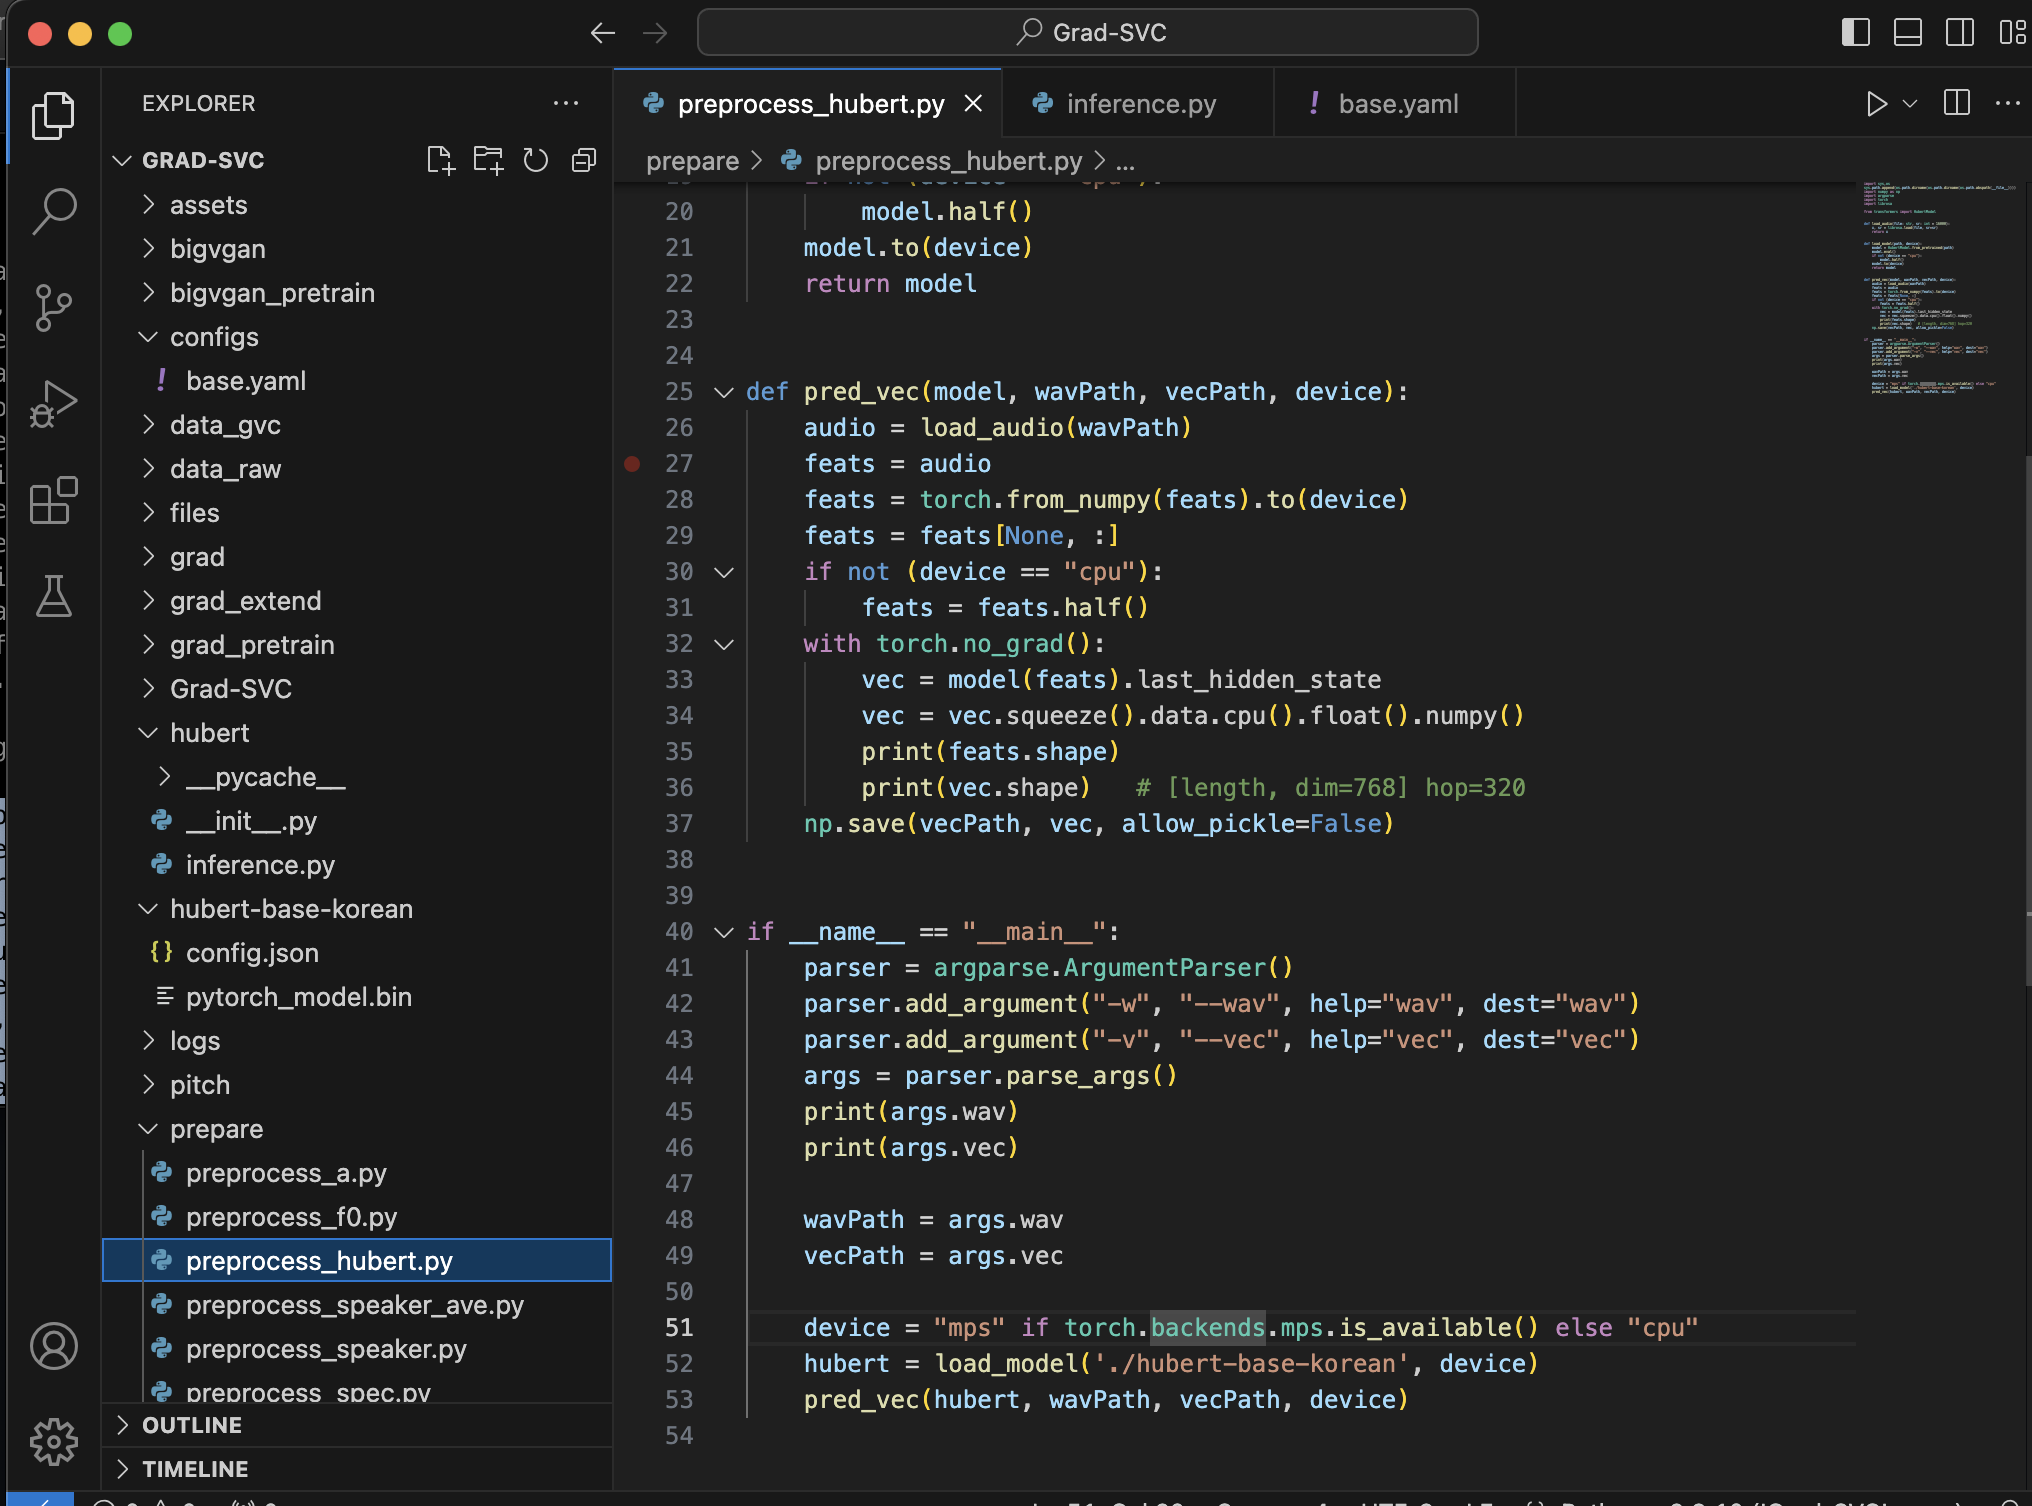This screenshot has height=1506, width=2032.
Task: Click the prepare breadcrumb segment
Action: click(x=692, y=161)
